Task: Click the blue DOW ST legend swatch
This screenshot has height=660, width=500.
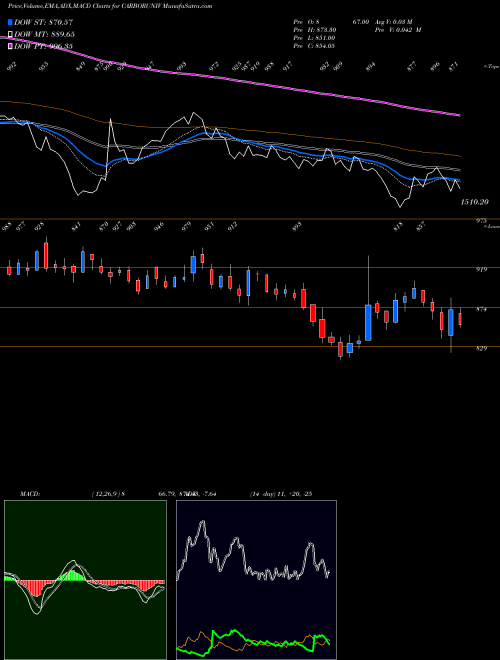Action: (x=10, y=22)
